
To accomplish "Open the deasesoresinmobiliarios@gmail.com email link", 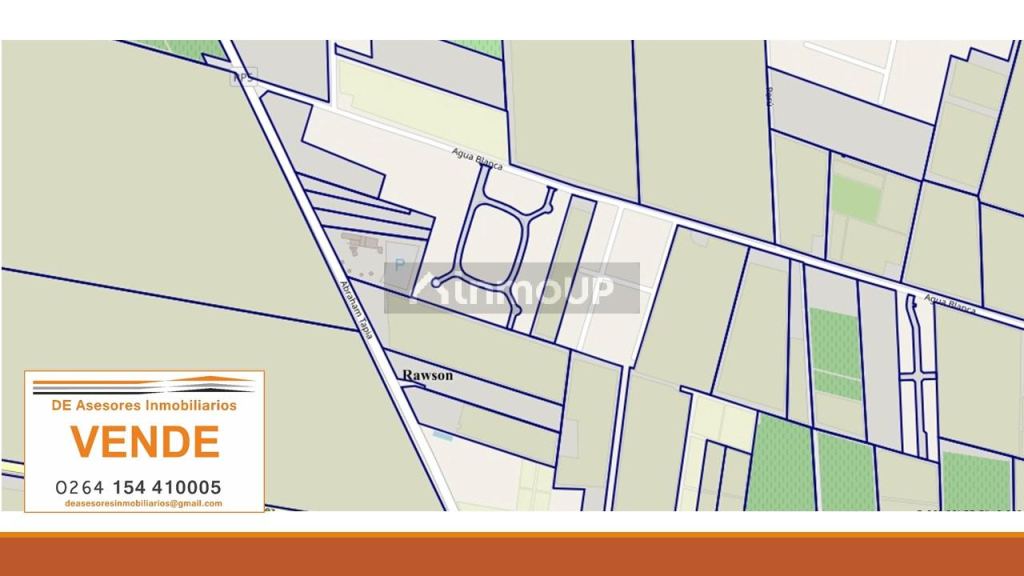I will tap(143, 504).
